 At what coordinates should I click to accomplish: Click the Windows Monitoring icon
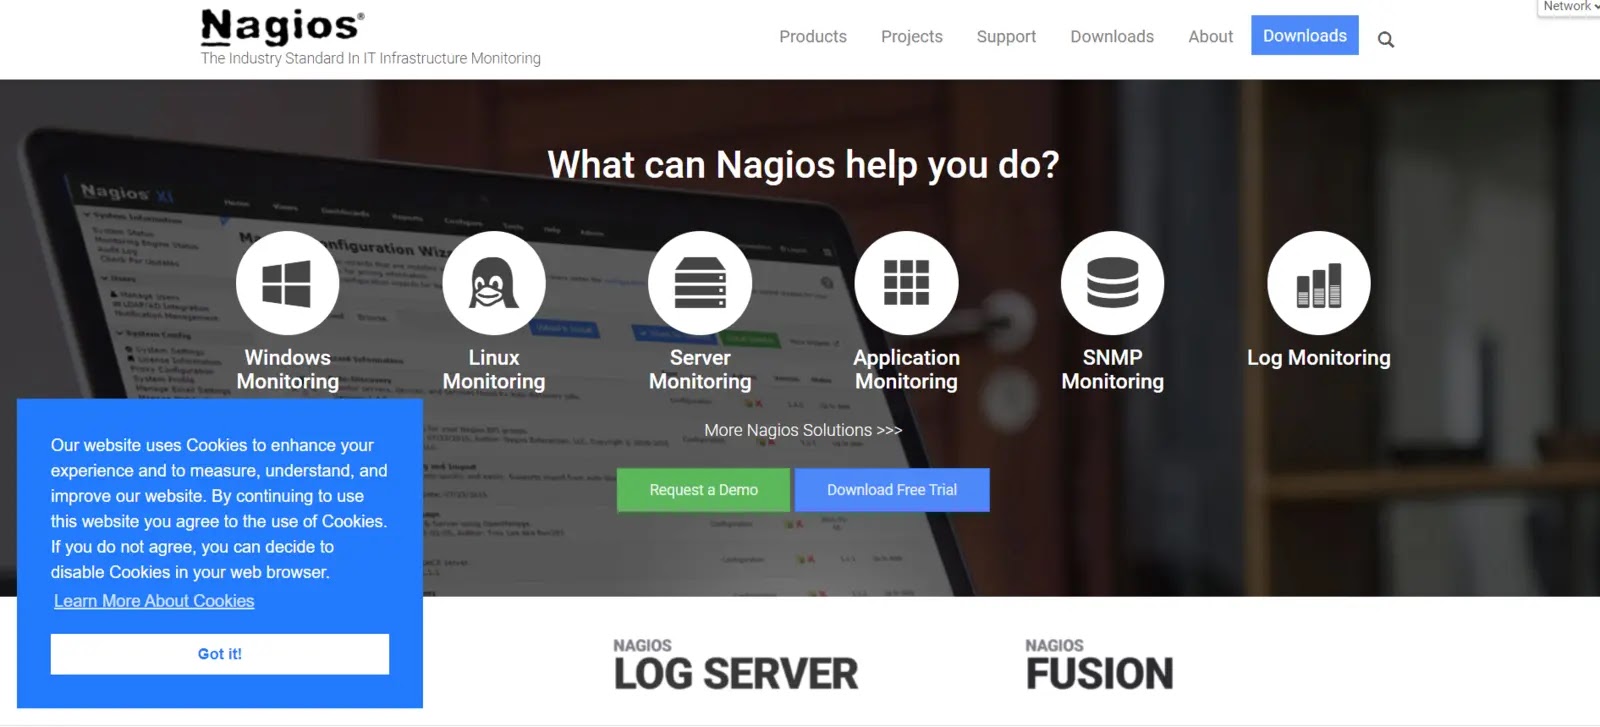(288, 283)
